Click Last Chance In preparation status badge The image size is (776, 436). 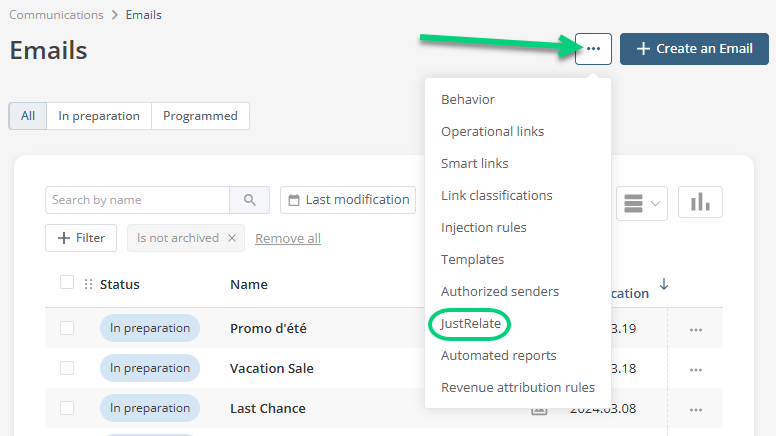(150, 408)
